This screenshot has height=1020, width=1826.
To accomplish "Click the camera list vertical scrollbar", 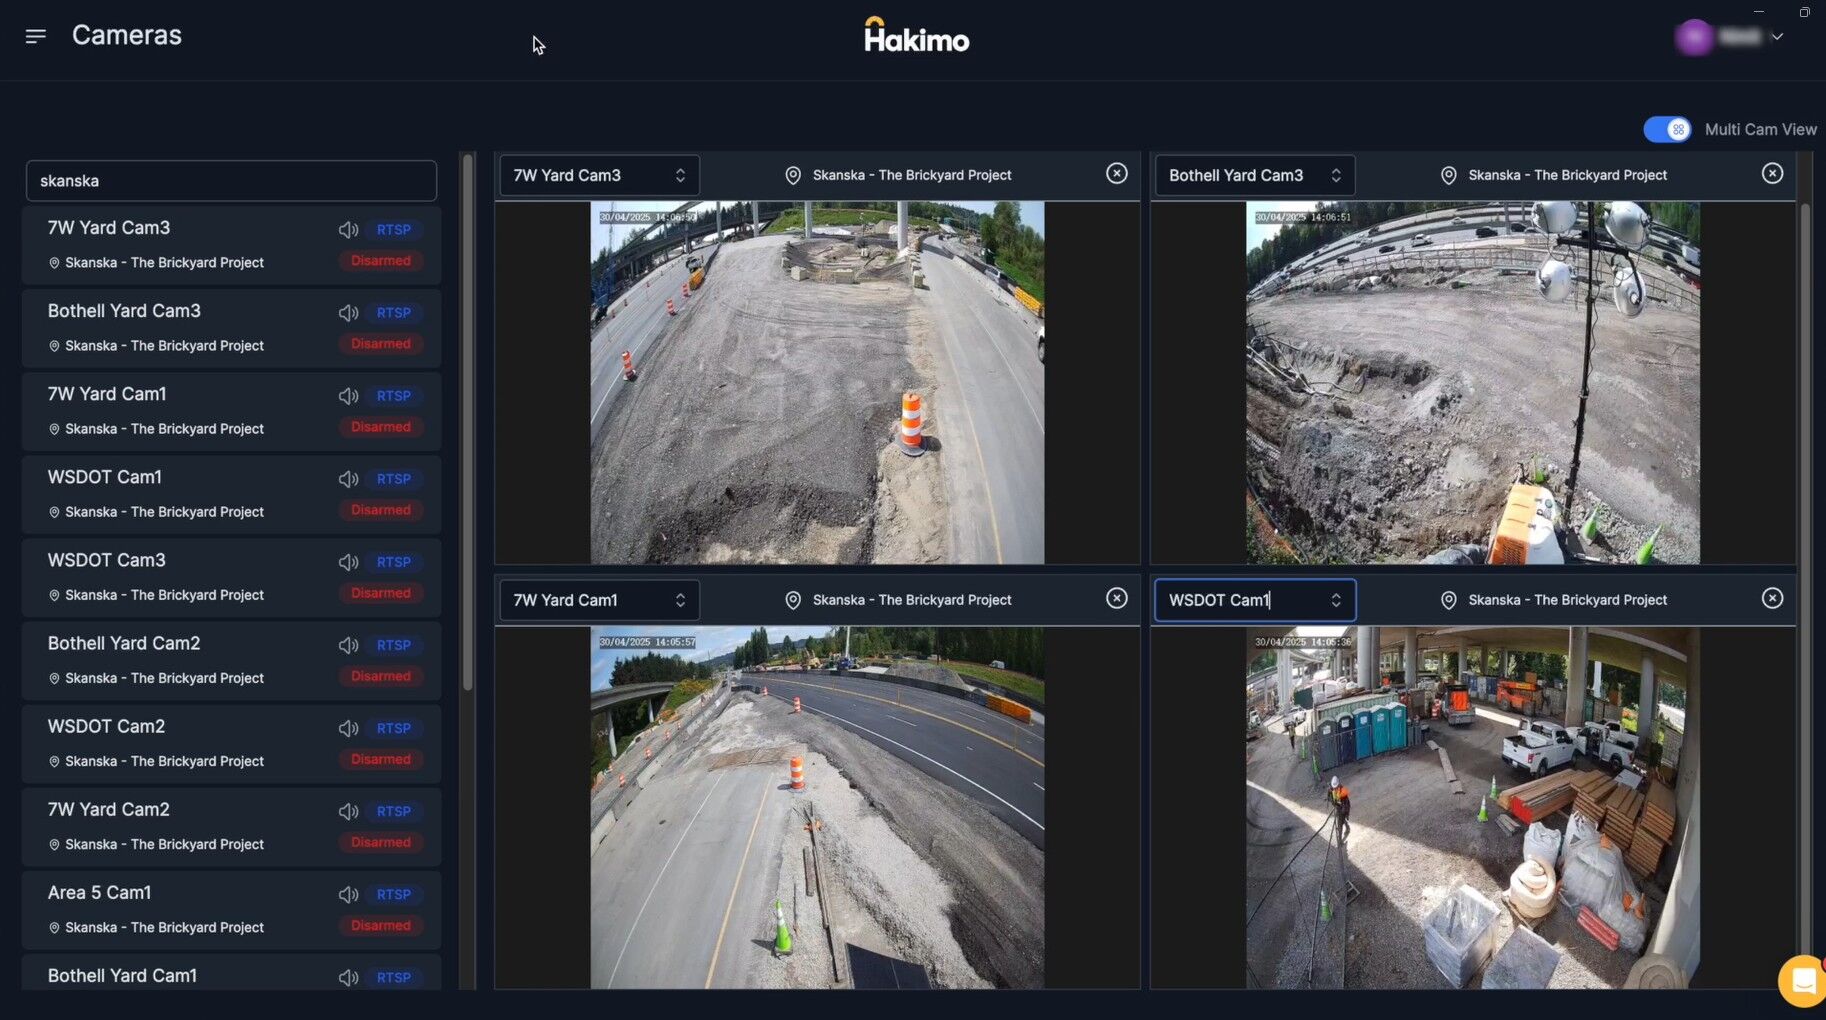I will click(x=467, y=420).
